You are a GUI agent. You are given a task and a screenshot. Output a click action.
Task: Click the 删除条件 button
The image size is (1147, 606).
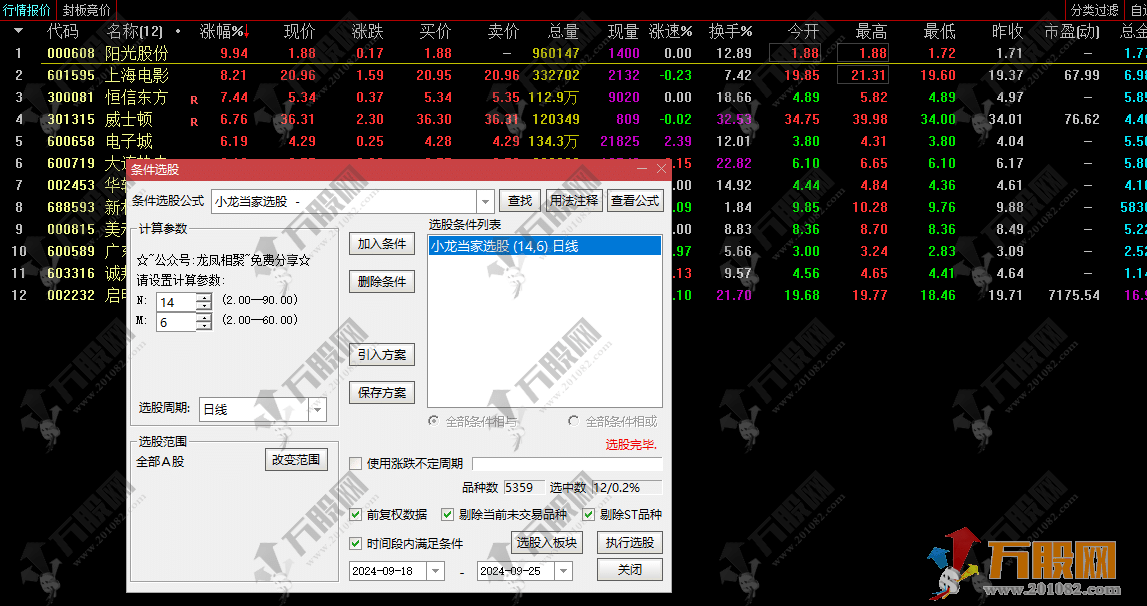click(382, 282)
